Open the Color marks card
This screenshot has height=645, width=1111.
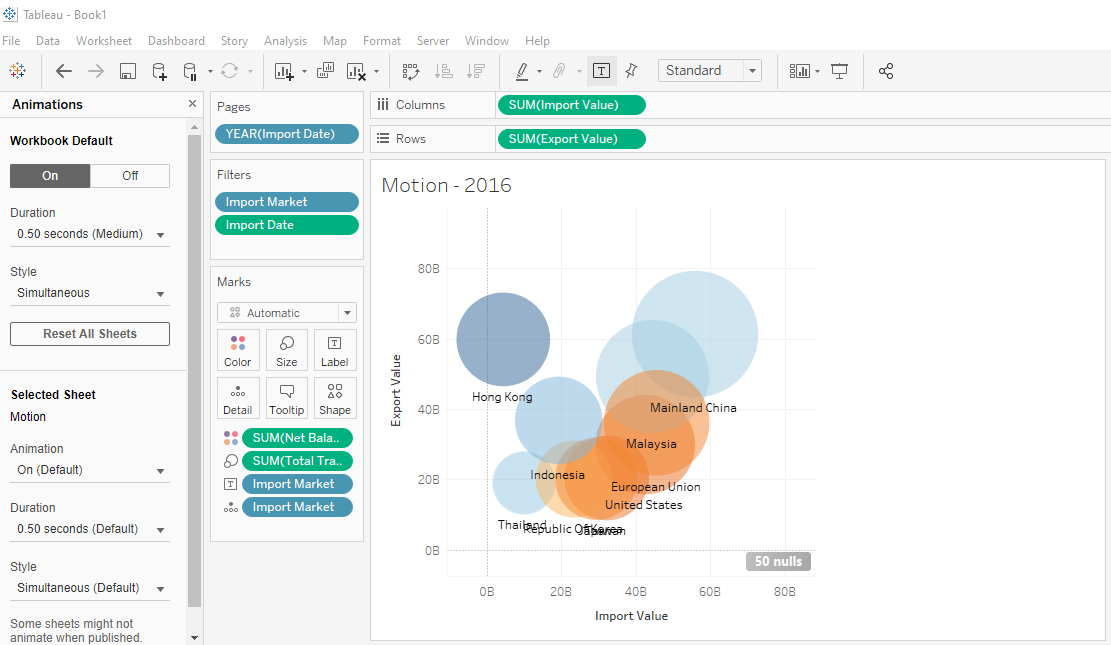238,351
